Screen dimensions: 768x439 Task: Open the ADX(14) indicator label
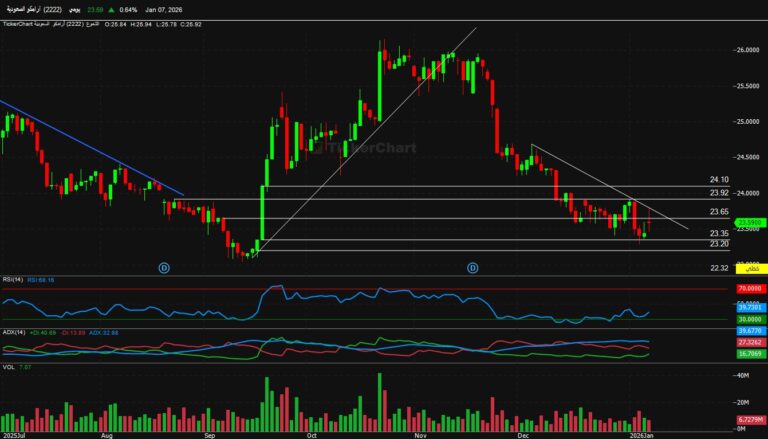13,331
